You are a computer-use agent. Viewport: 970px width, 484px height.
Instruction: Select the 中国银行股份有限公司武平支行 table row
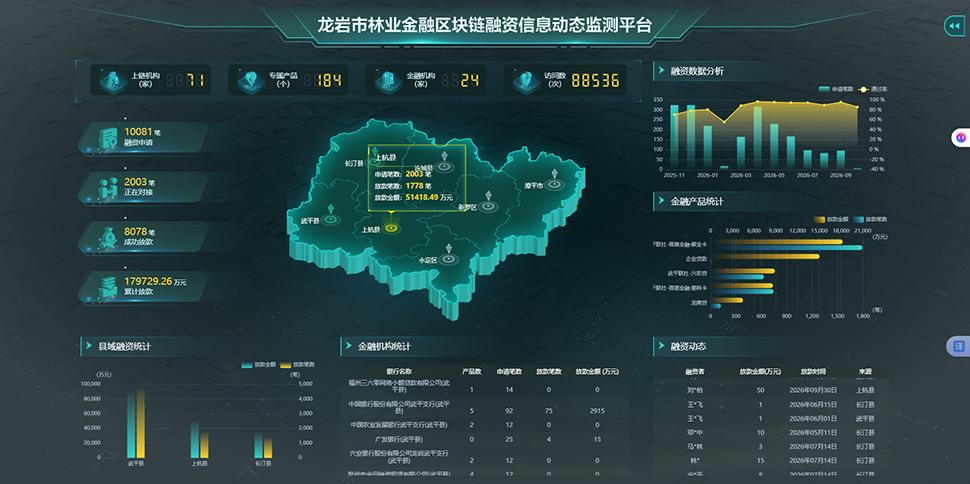click(x=484, y=407)
